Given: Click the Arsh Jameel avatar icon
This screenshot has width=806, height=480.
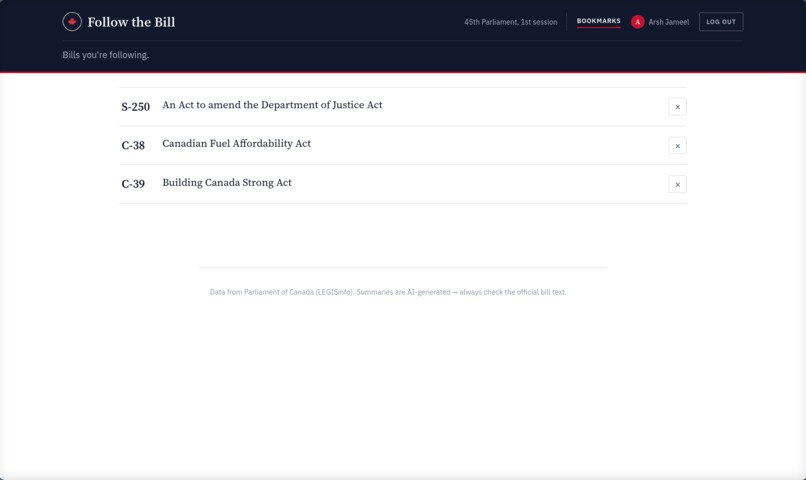Looking at the screenshot, I should (x=637, y=22).
